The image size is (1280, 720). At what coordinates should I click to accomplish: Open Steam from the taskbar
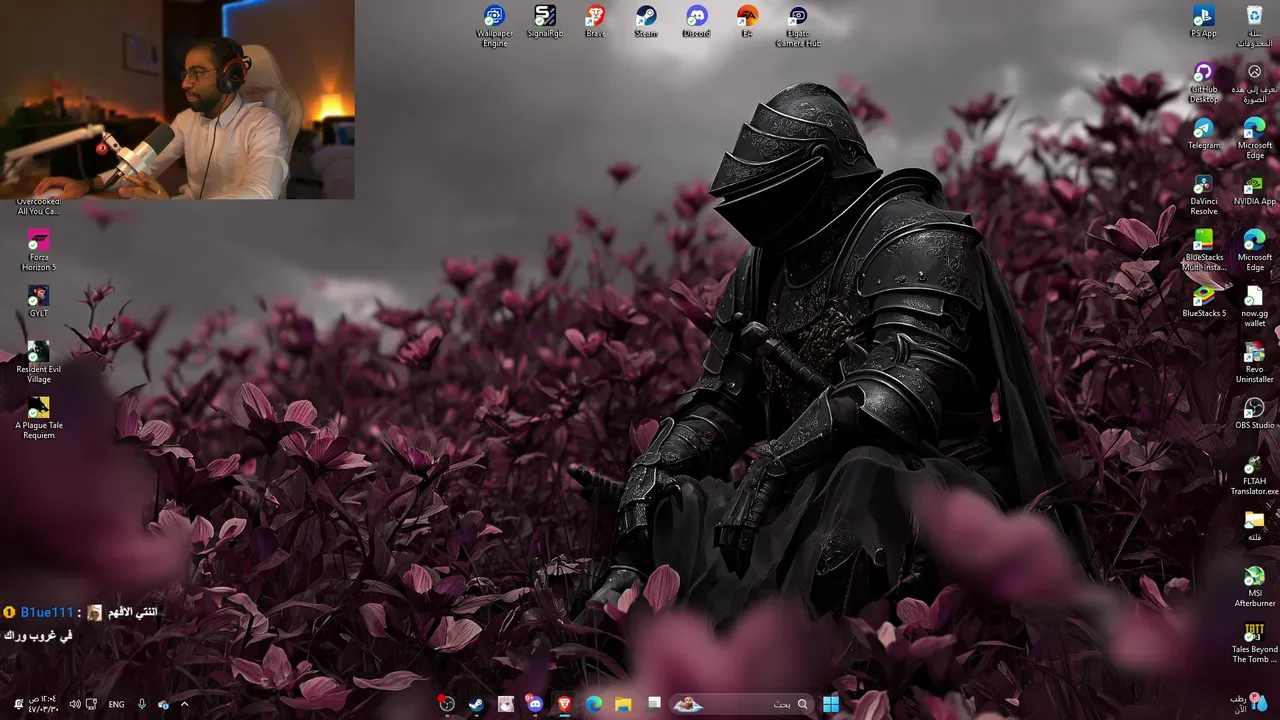coord(476,704)
